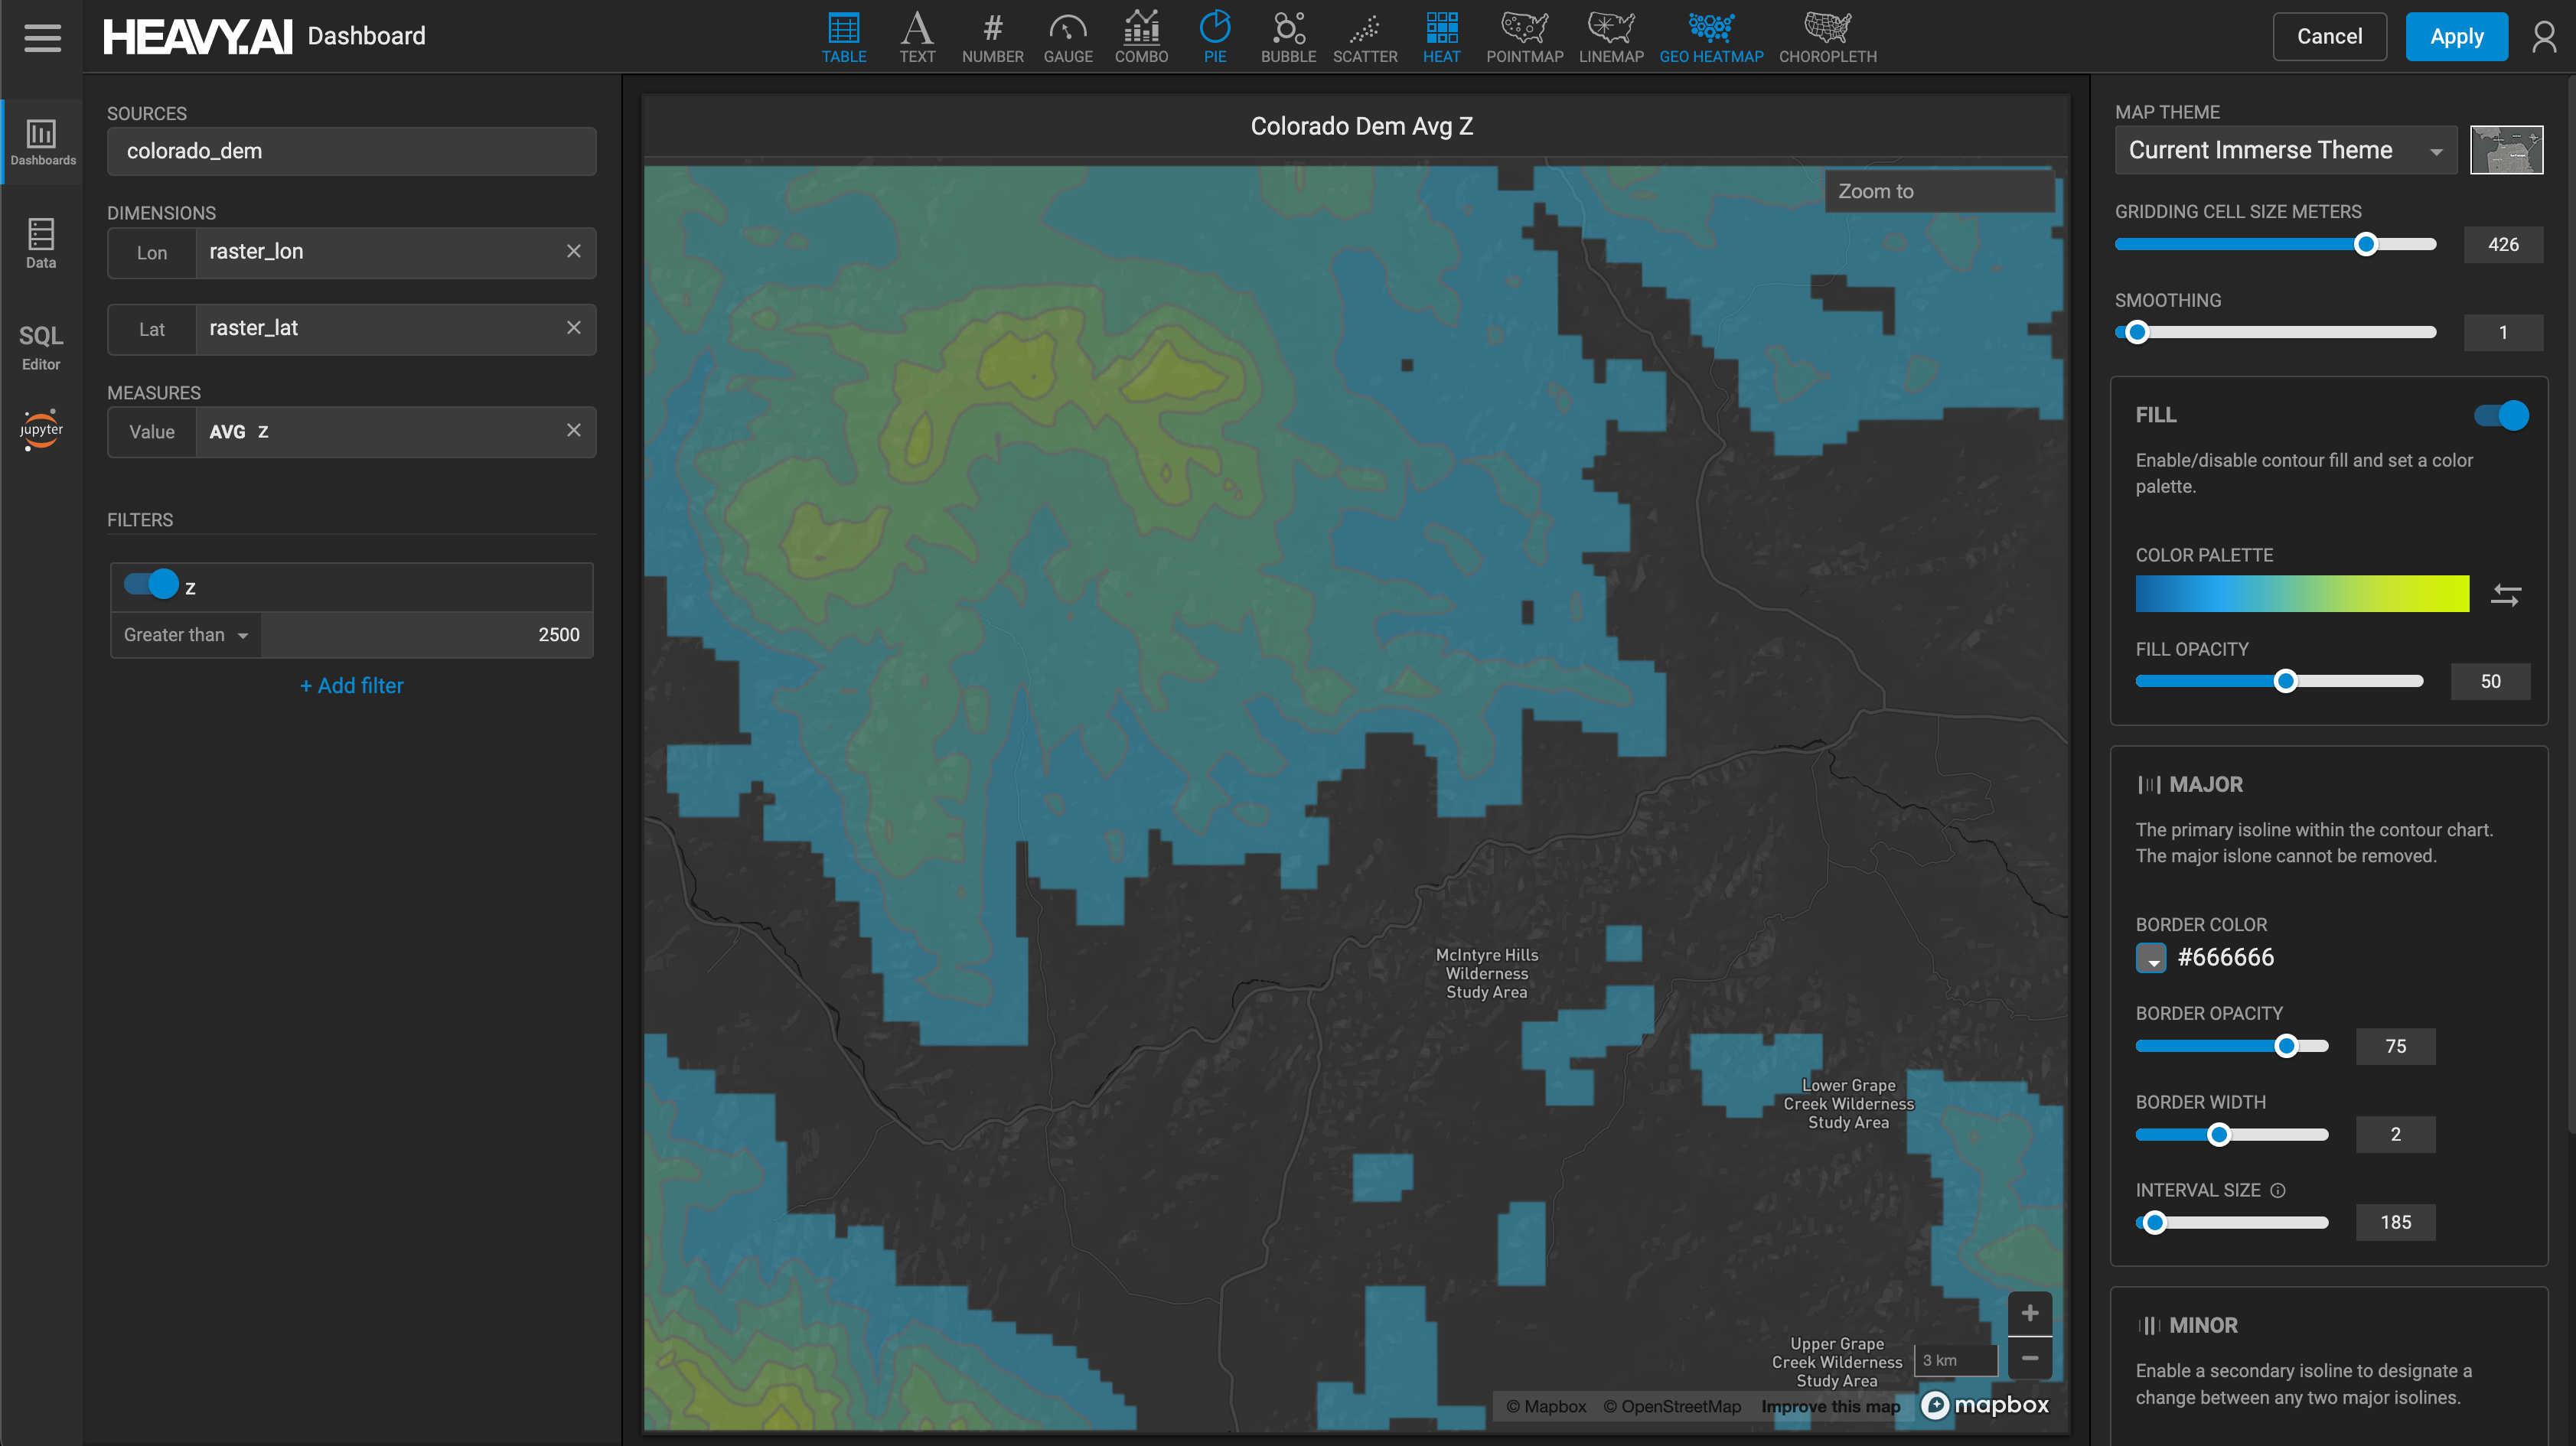Click the reverse color palette arrows icon
The height and width of the screenshot is (1446, 2576).
tap(2505, 595)
